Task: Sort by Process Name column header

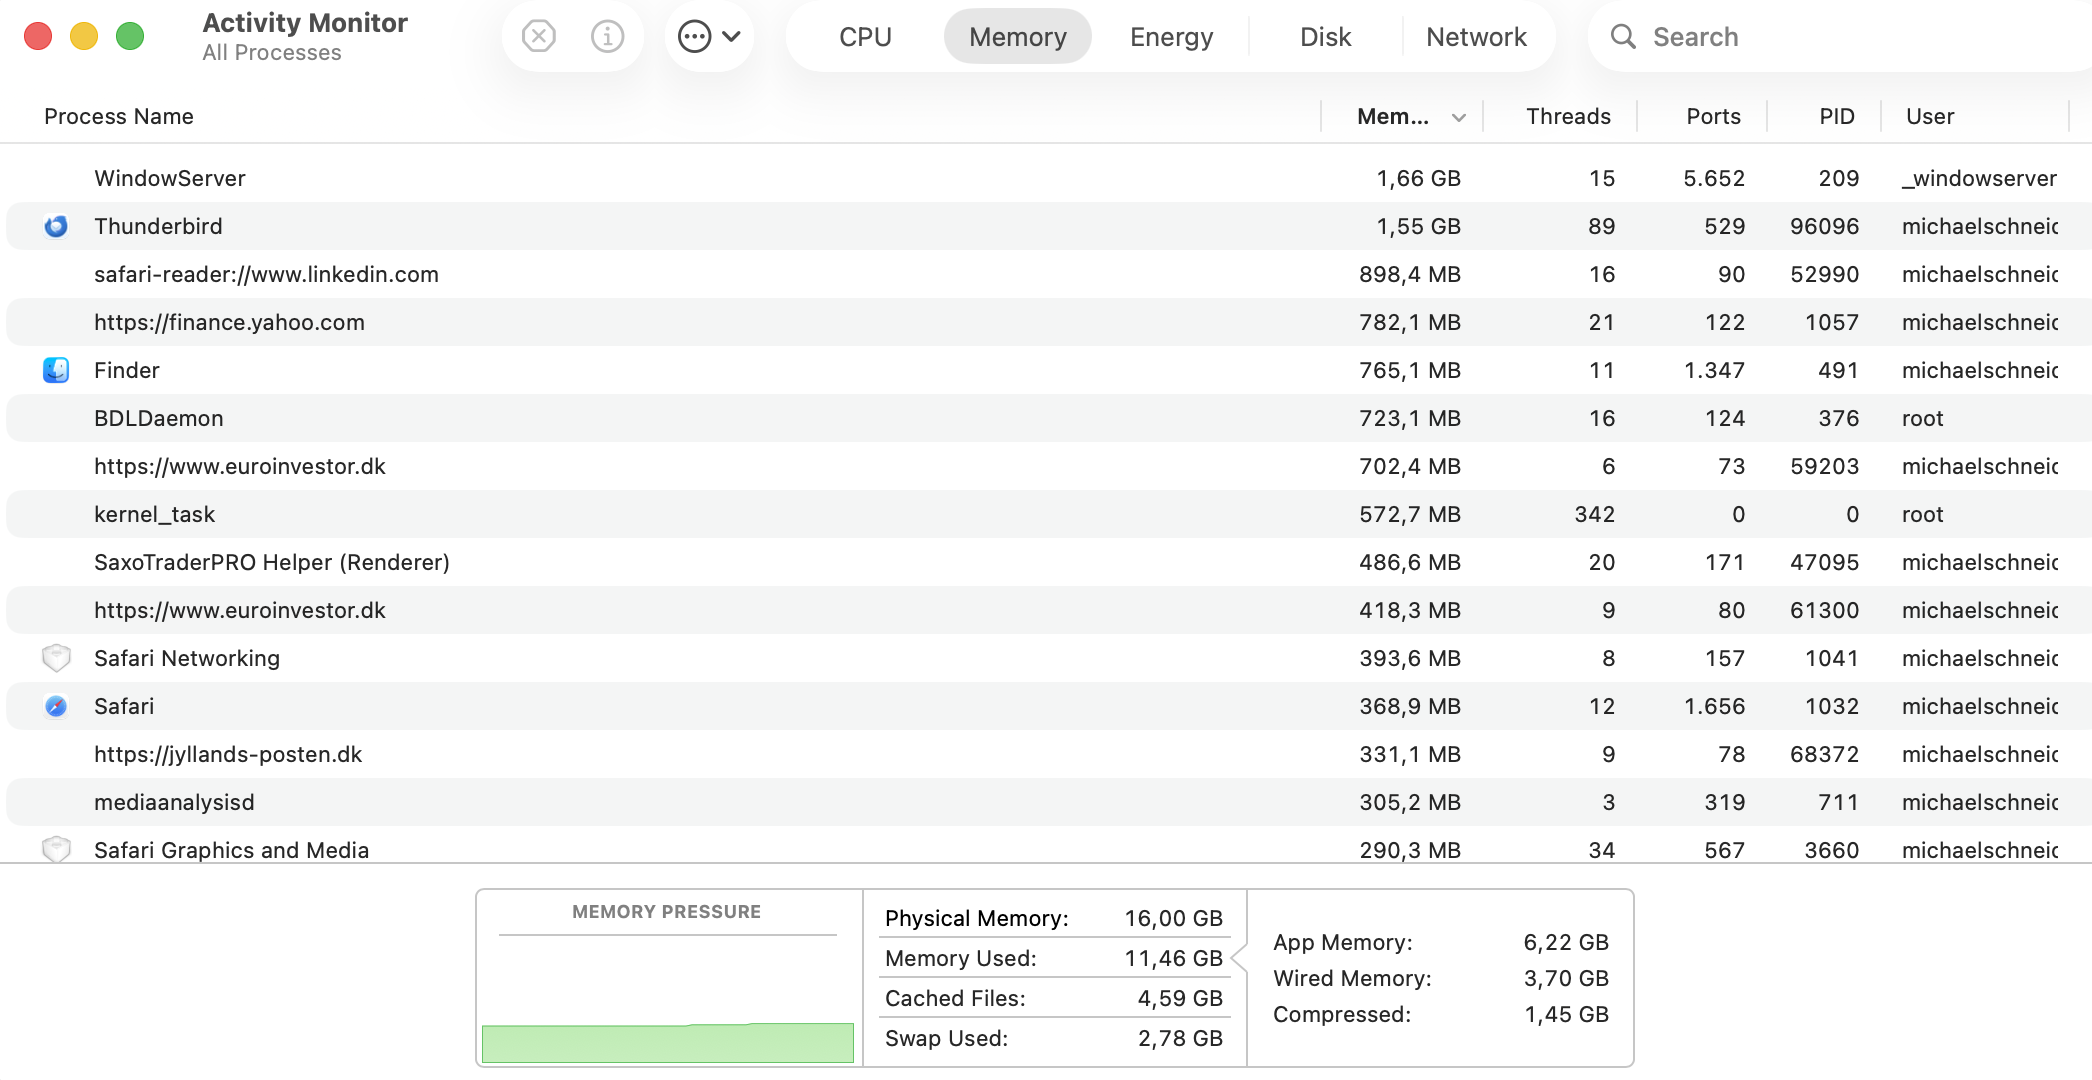Action: point(119,117)
